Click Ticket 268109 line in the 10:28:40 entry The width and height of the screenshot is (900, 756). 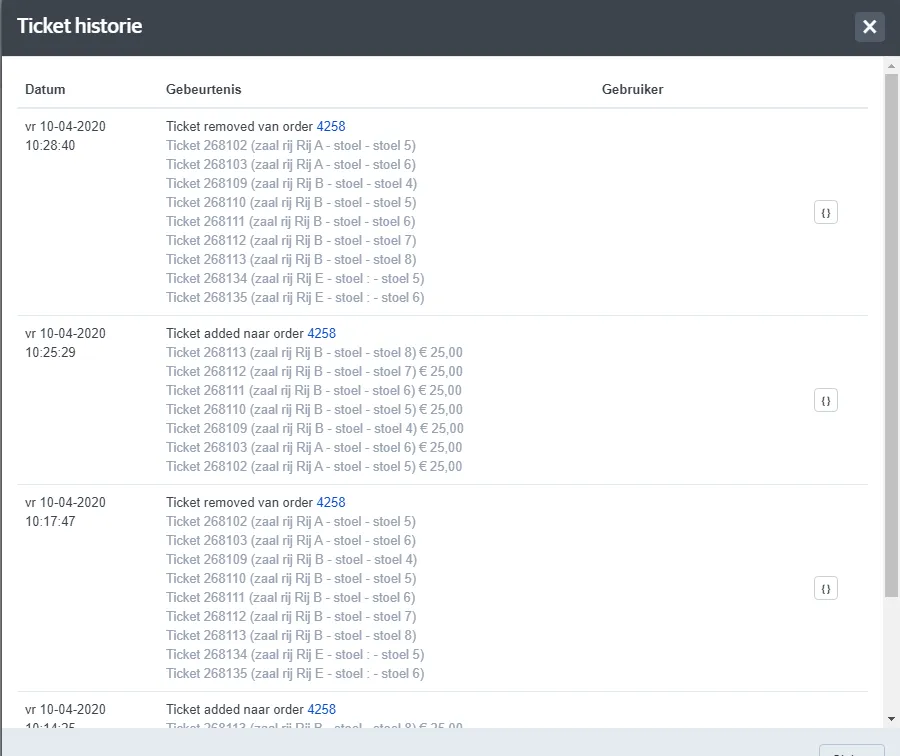[292, 184]
